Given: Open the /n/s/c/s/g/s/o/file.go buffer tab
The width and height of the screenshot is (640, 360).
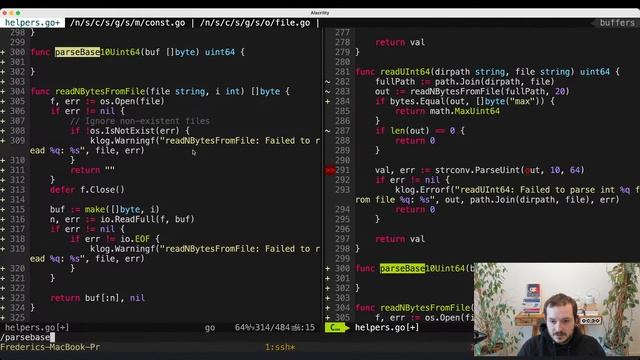Looking at the screenshot, I should (255, 23).
